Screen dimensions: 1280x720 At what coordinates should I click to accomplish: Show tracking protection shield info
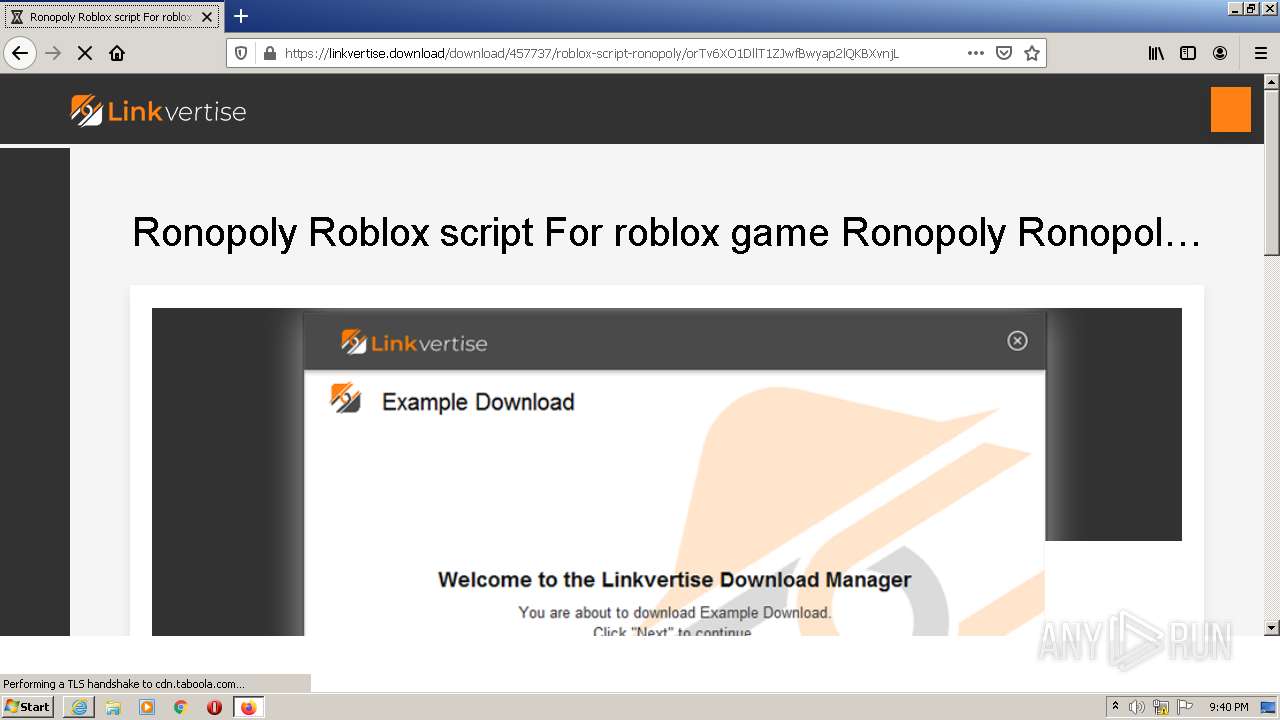241,53
